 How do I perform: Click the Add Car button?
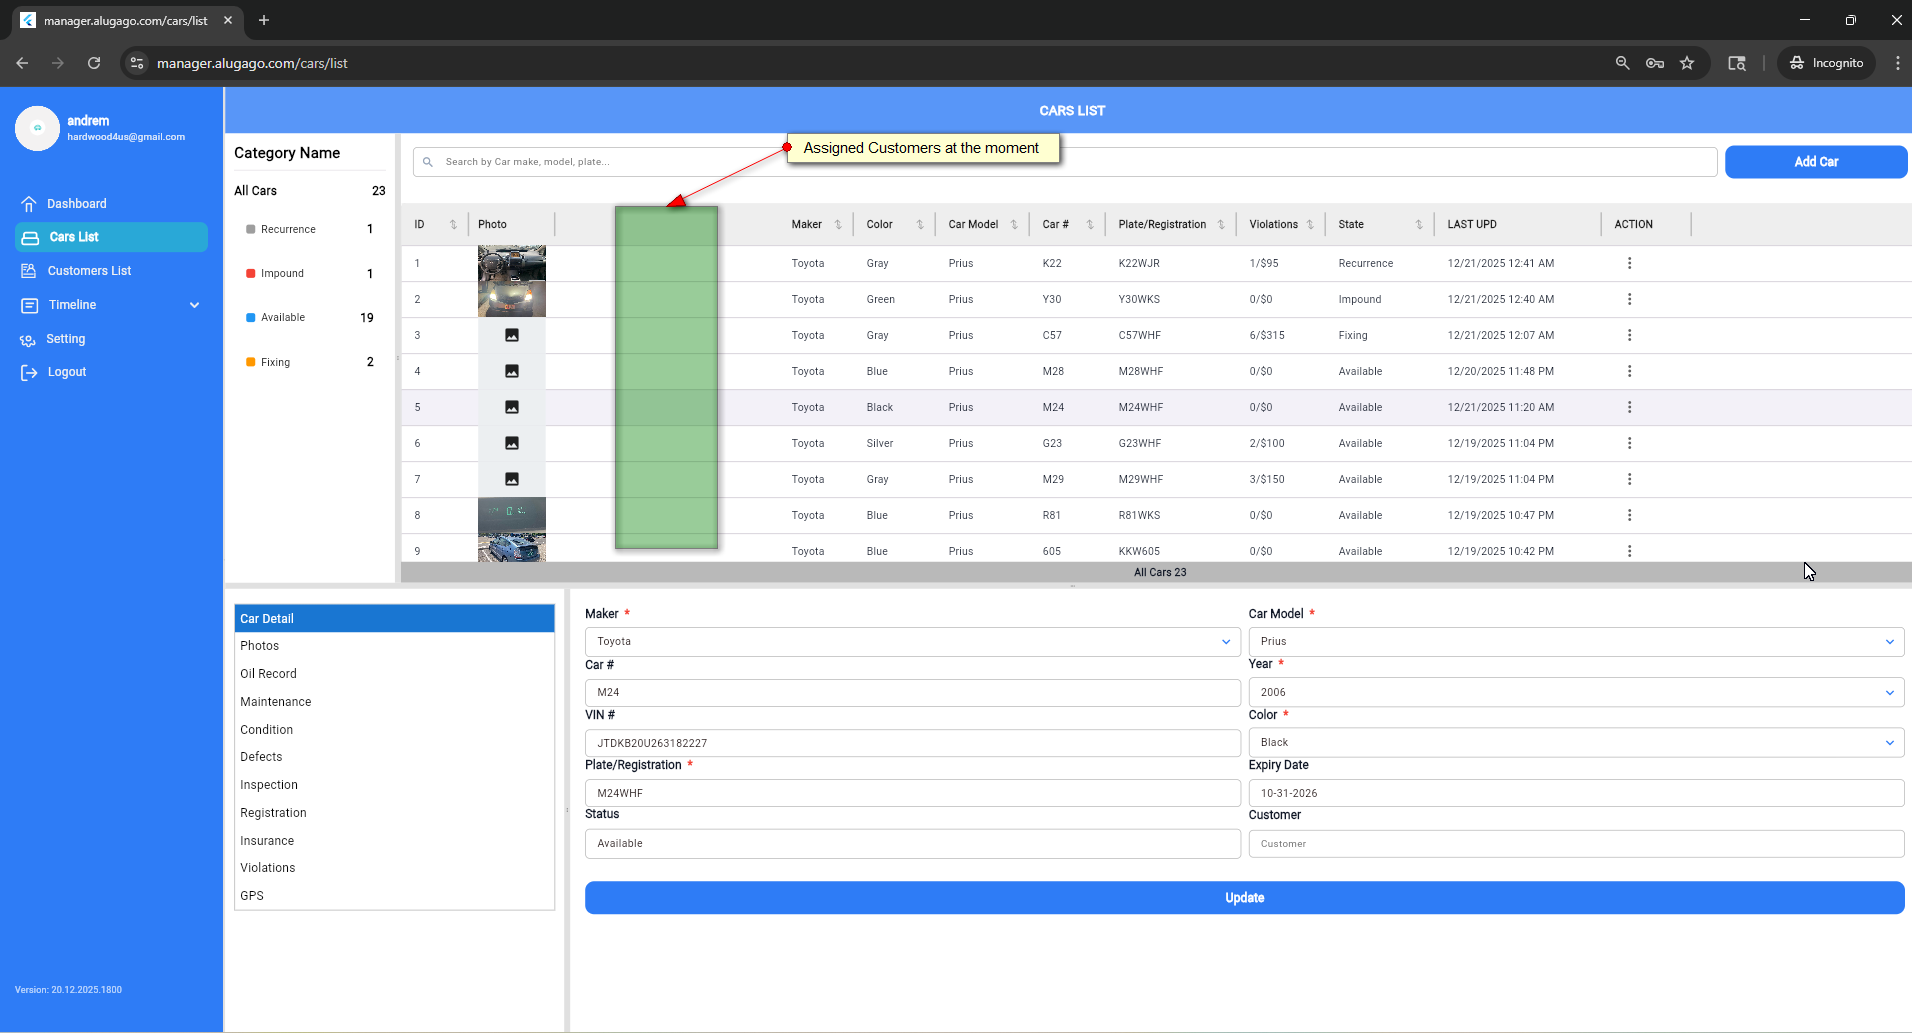click(x=1815, y=162)
